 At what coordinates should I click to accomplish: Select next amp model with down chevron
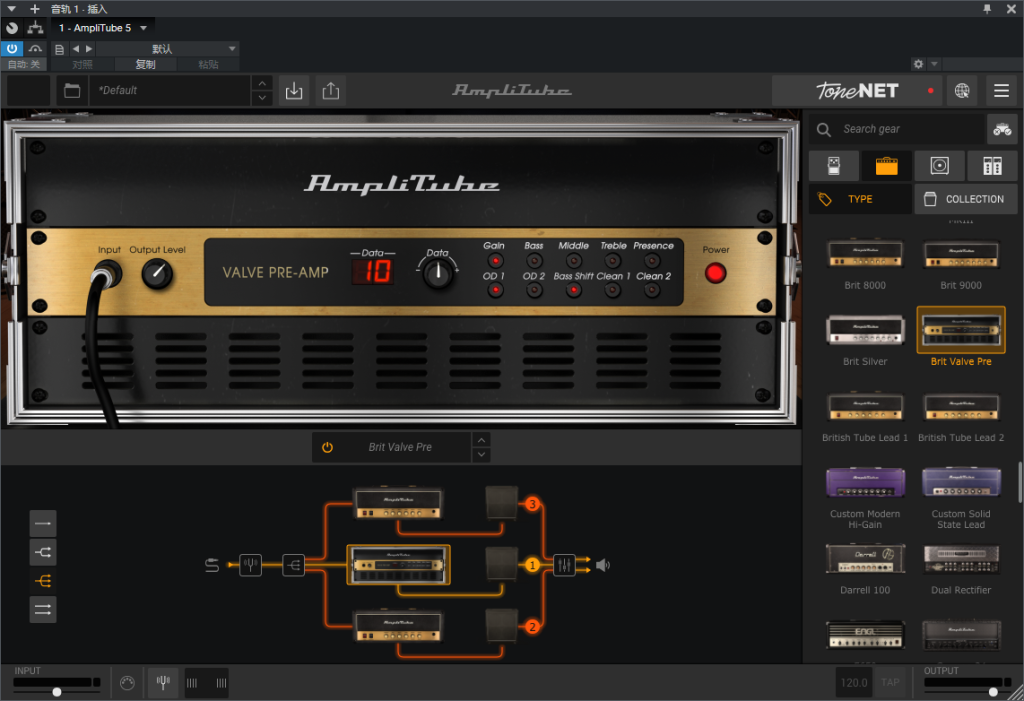481,455
